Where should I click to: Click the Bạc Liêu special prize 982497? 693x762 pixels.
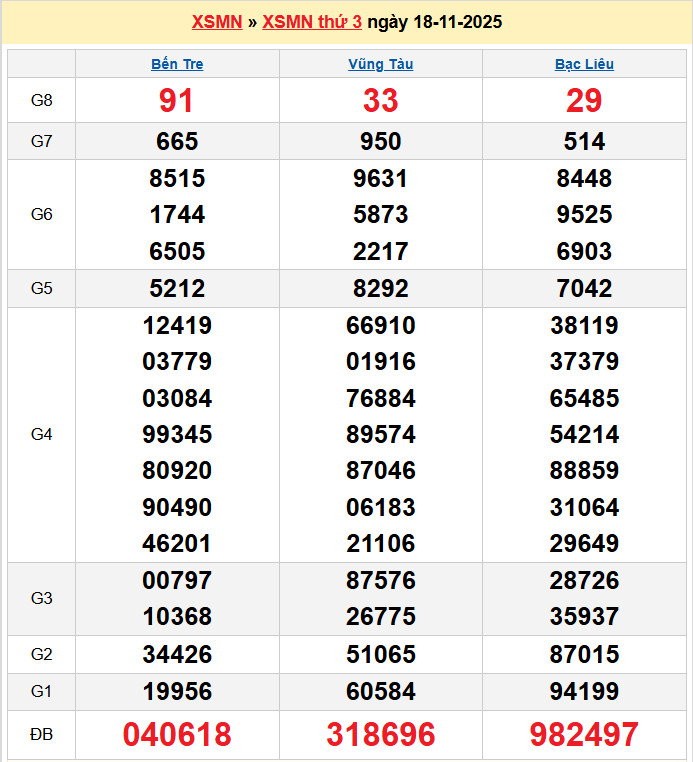coord(584,735)
